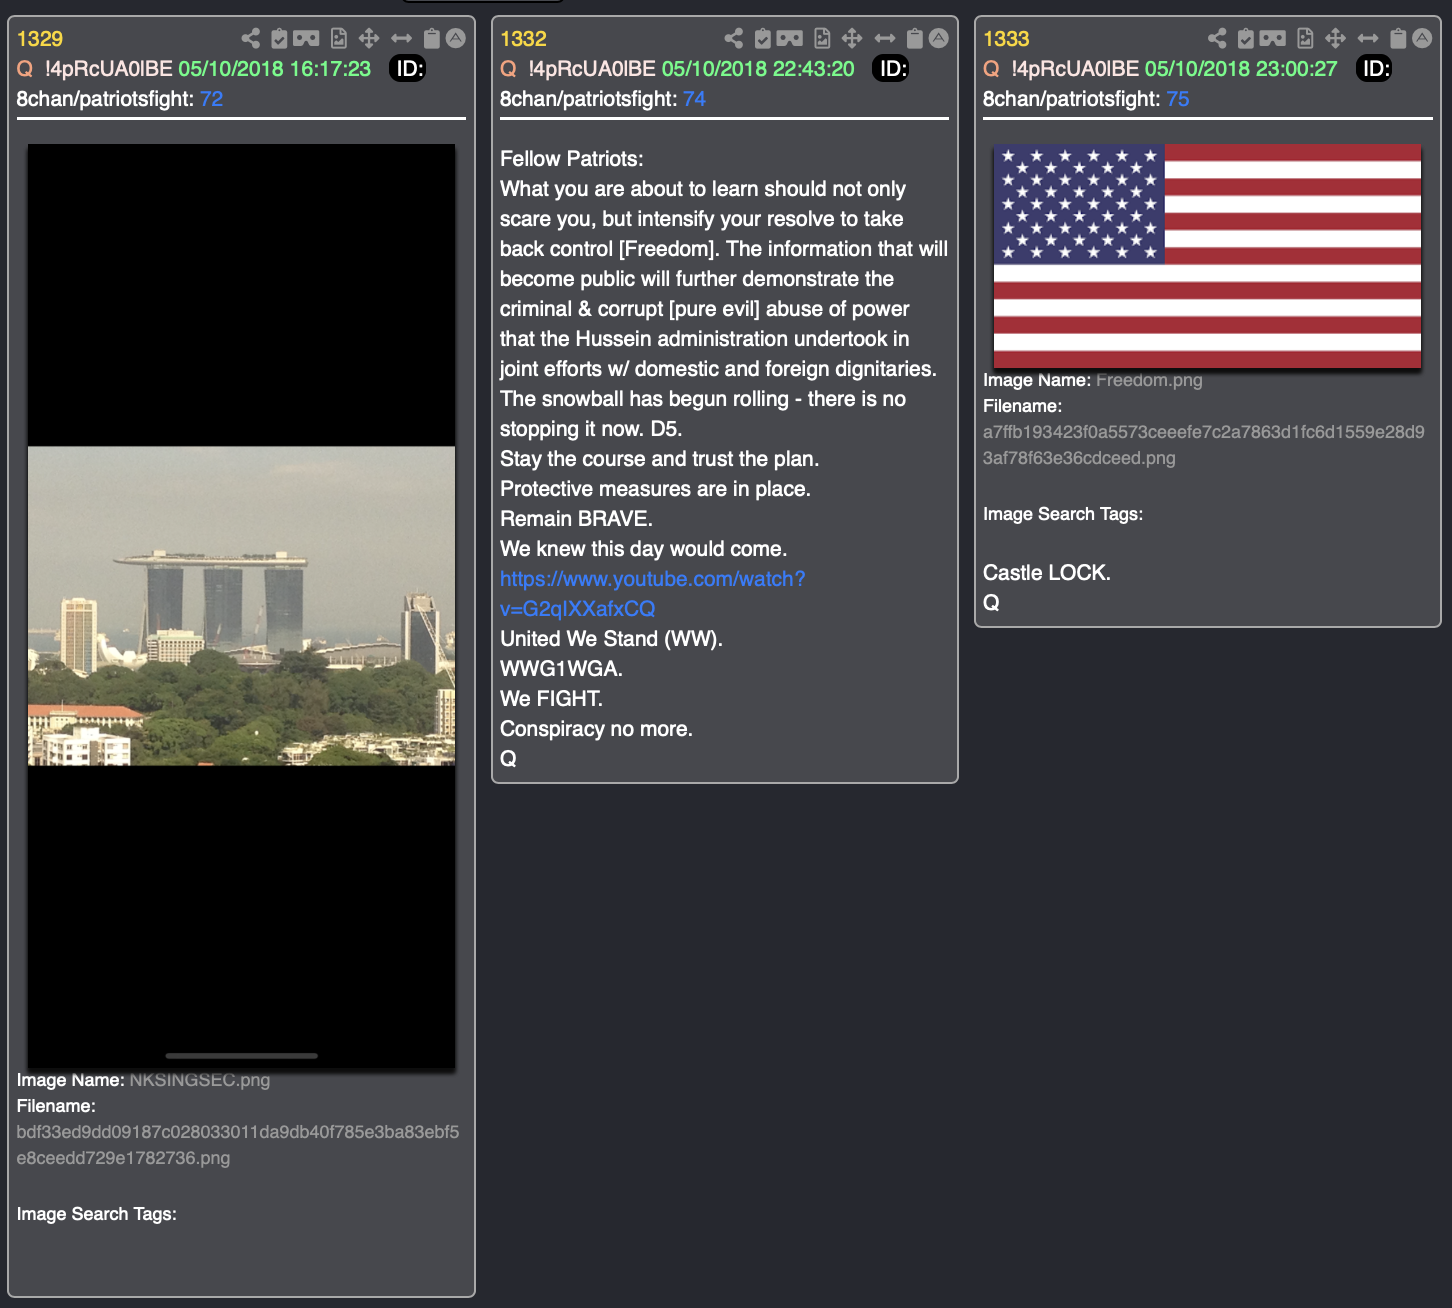Click the circled-A icon on post 1329
The width and height of the screenshot is (1452, 1308).
tap(456, 38)
